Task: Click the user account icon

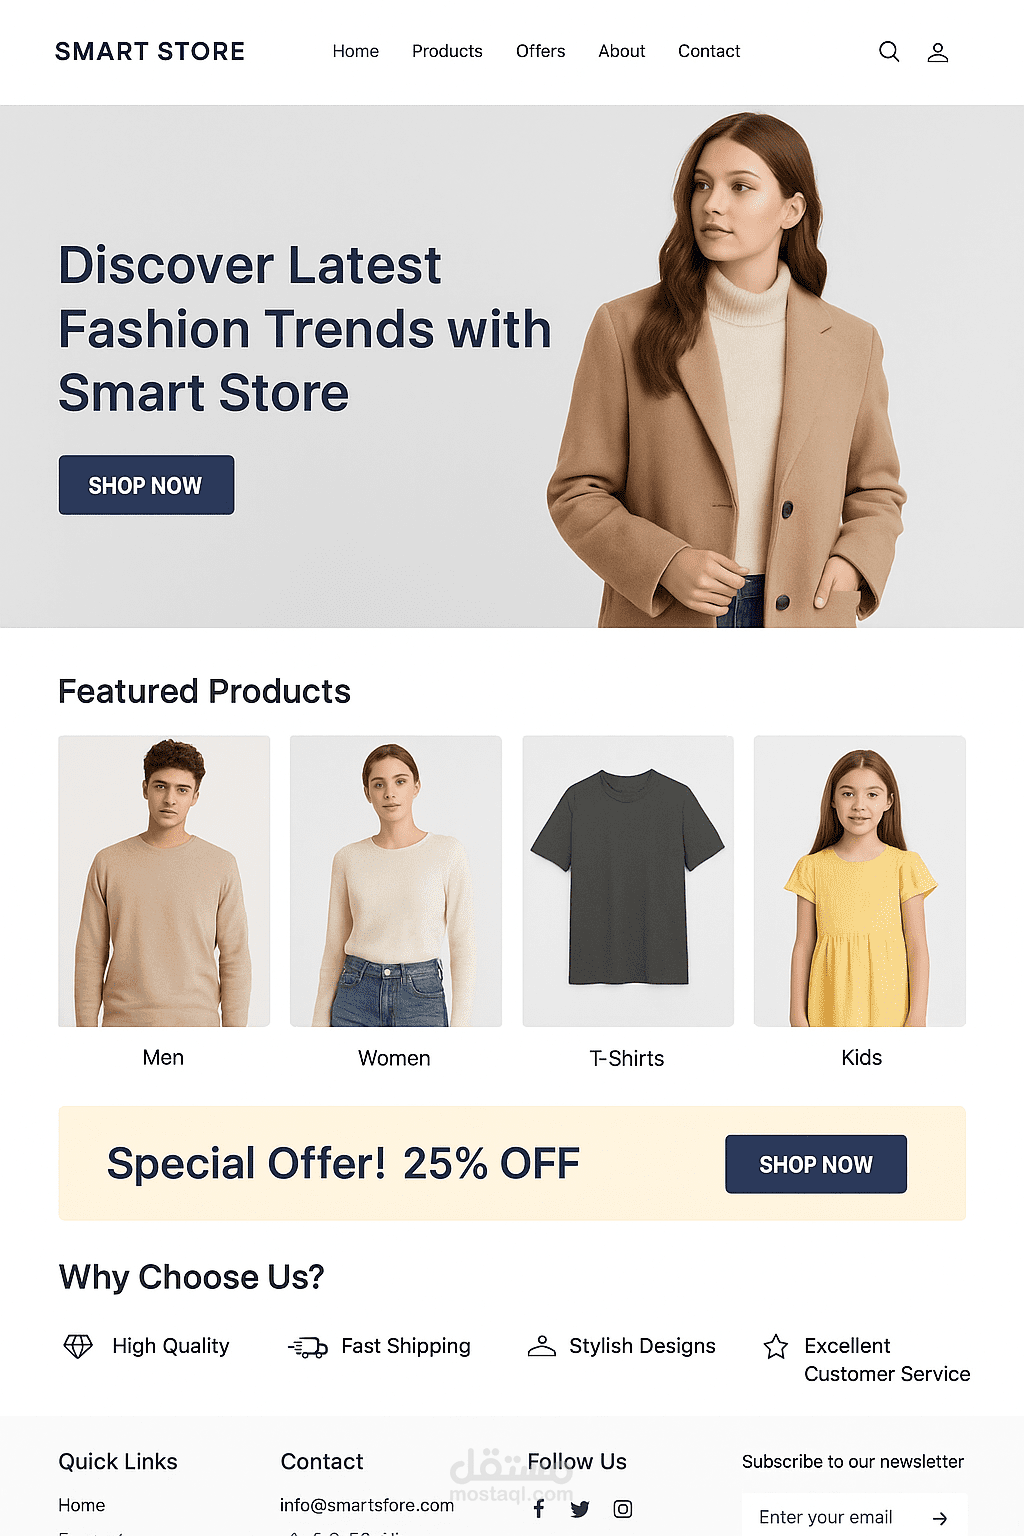Action: click(937, 52)
